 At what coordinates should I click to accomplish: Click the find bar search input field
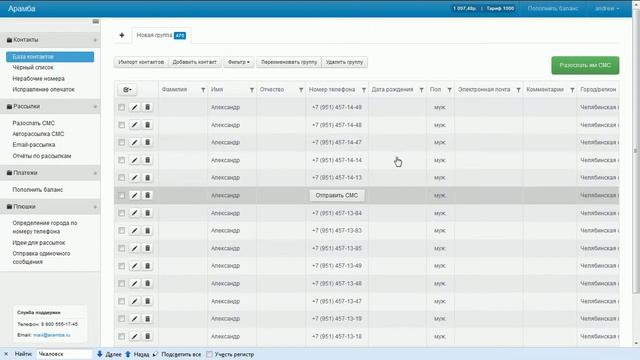coord(64,354)
